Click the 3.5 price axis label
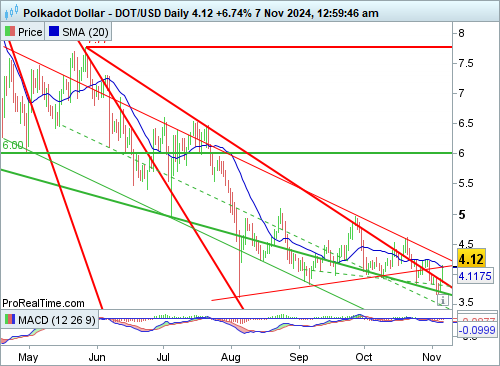This screenshot has width=500, height=366. [x=466, y=302]
